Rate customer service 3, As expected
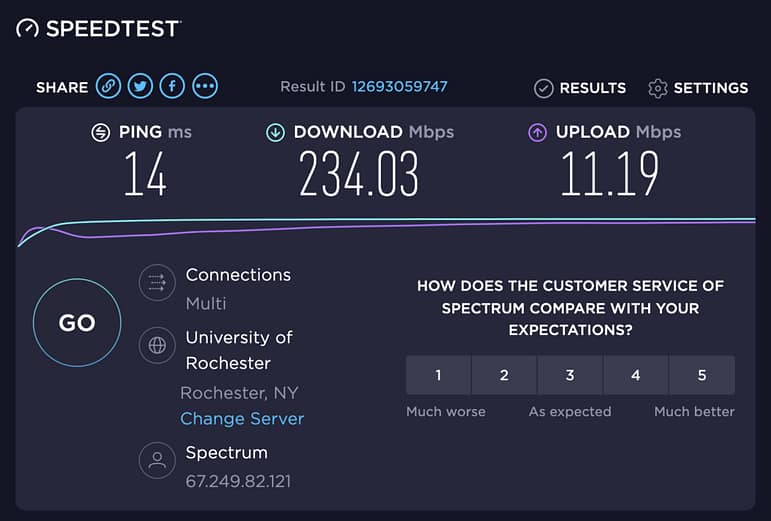The height and width of the screenshot is (521, 771). 570,376
